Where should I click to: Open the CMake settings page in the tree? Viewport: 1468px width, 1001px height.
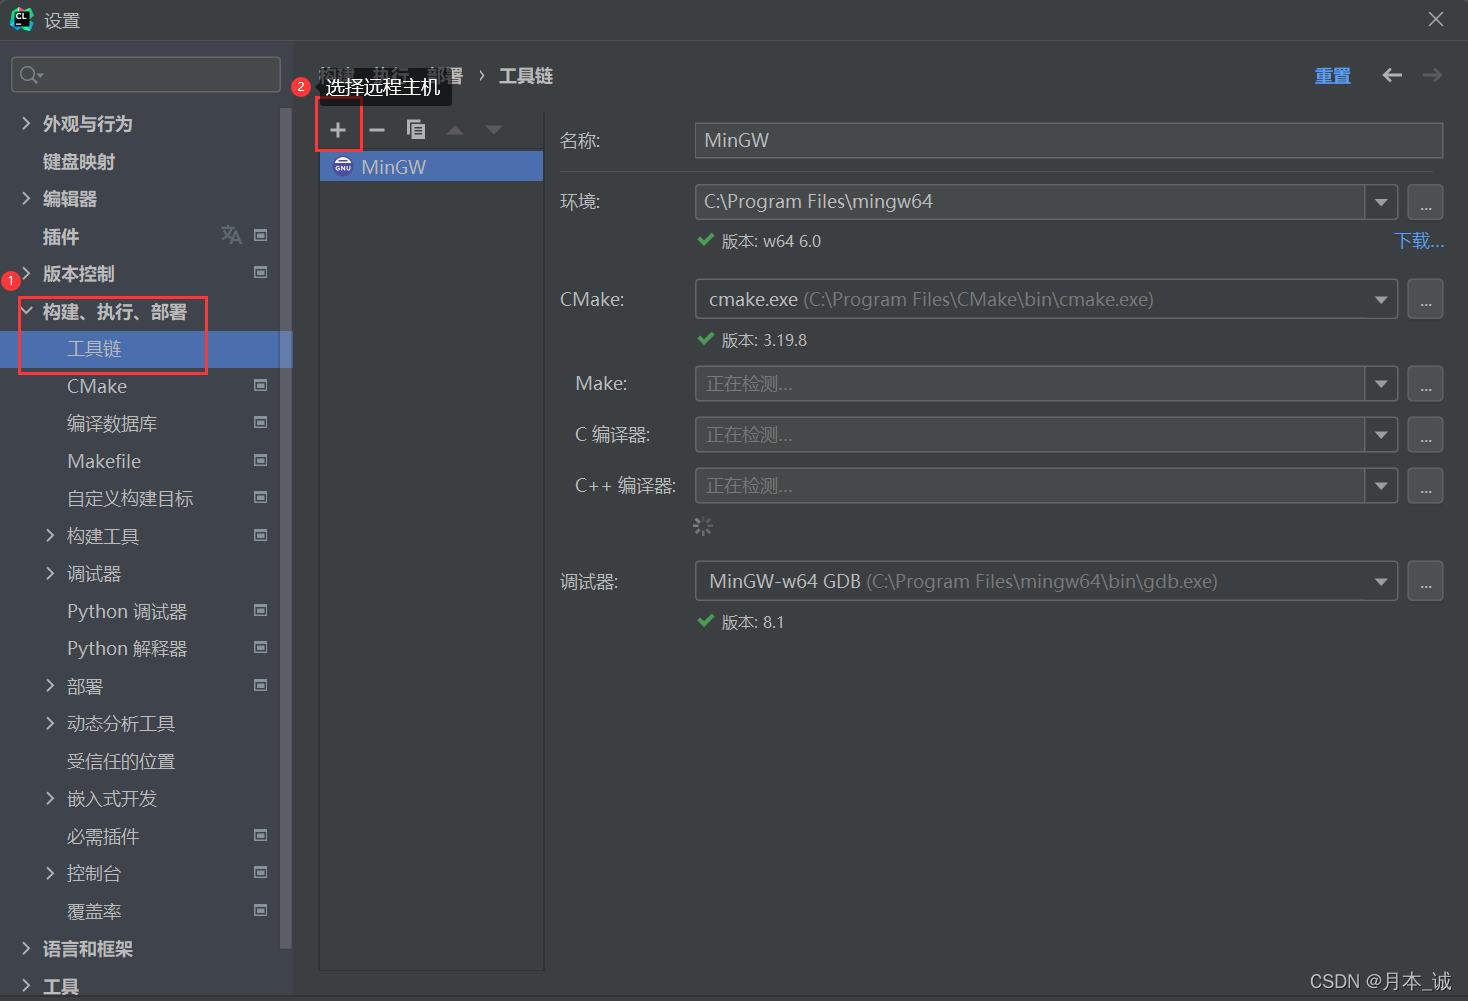[x=97, y=386]
